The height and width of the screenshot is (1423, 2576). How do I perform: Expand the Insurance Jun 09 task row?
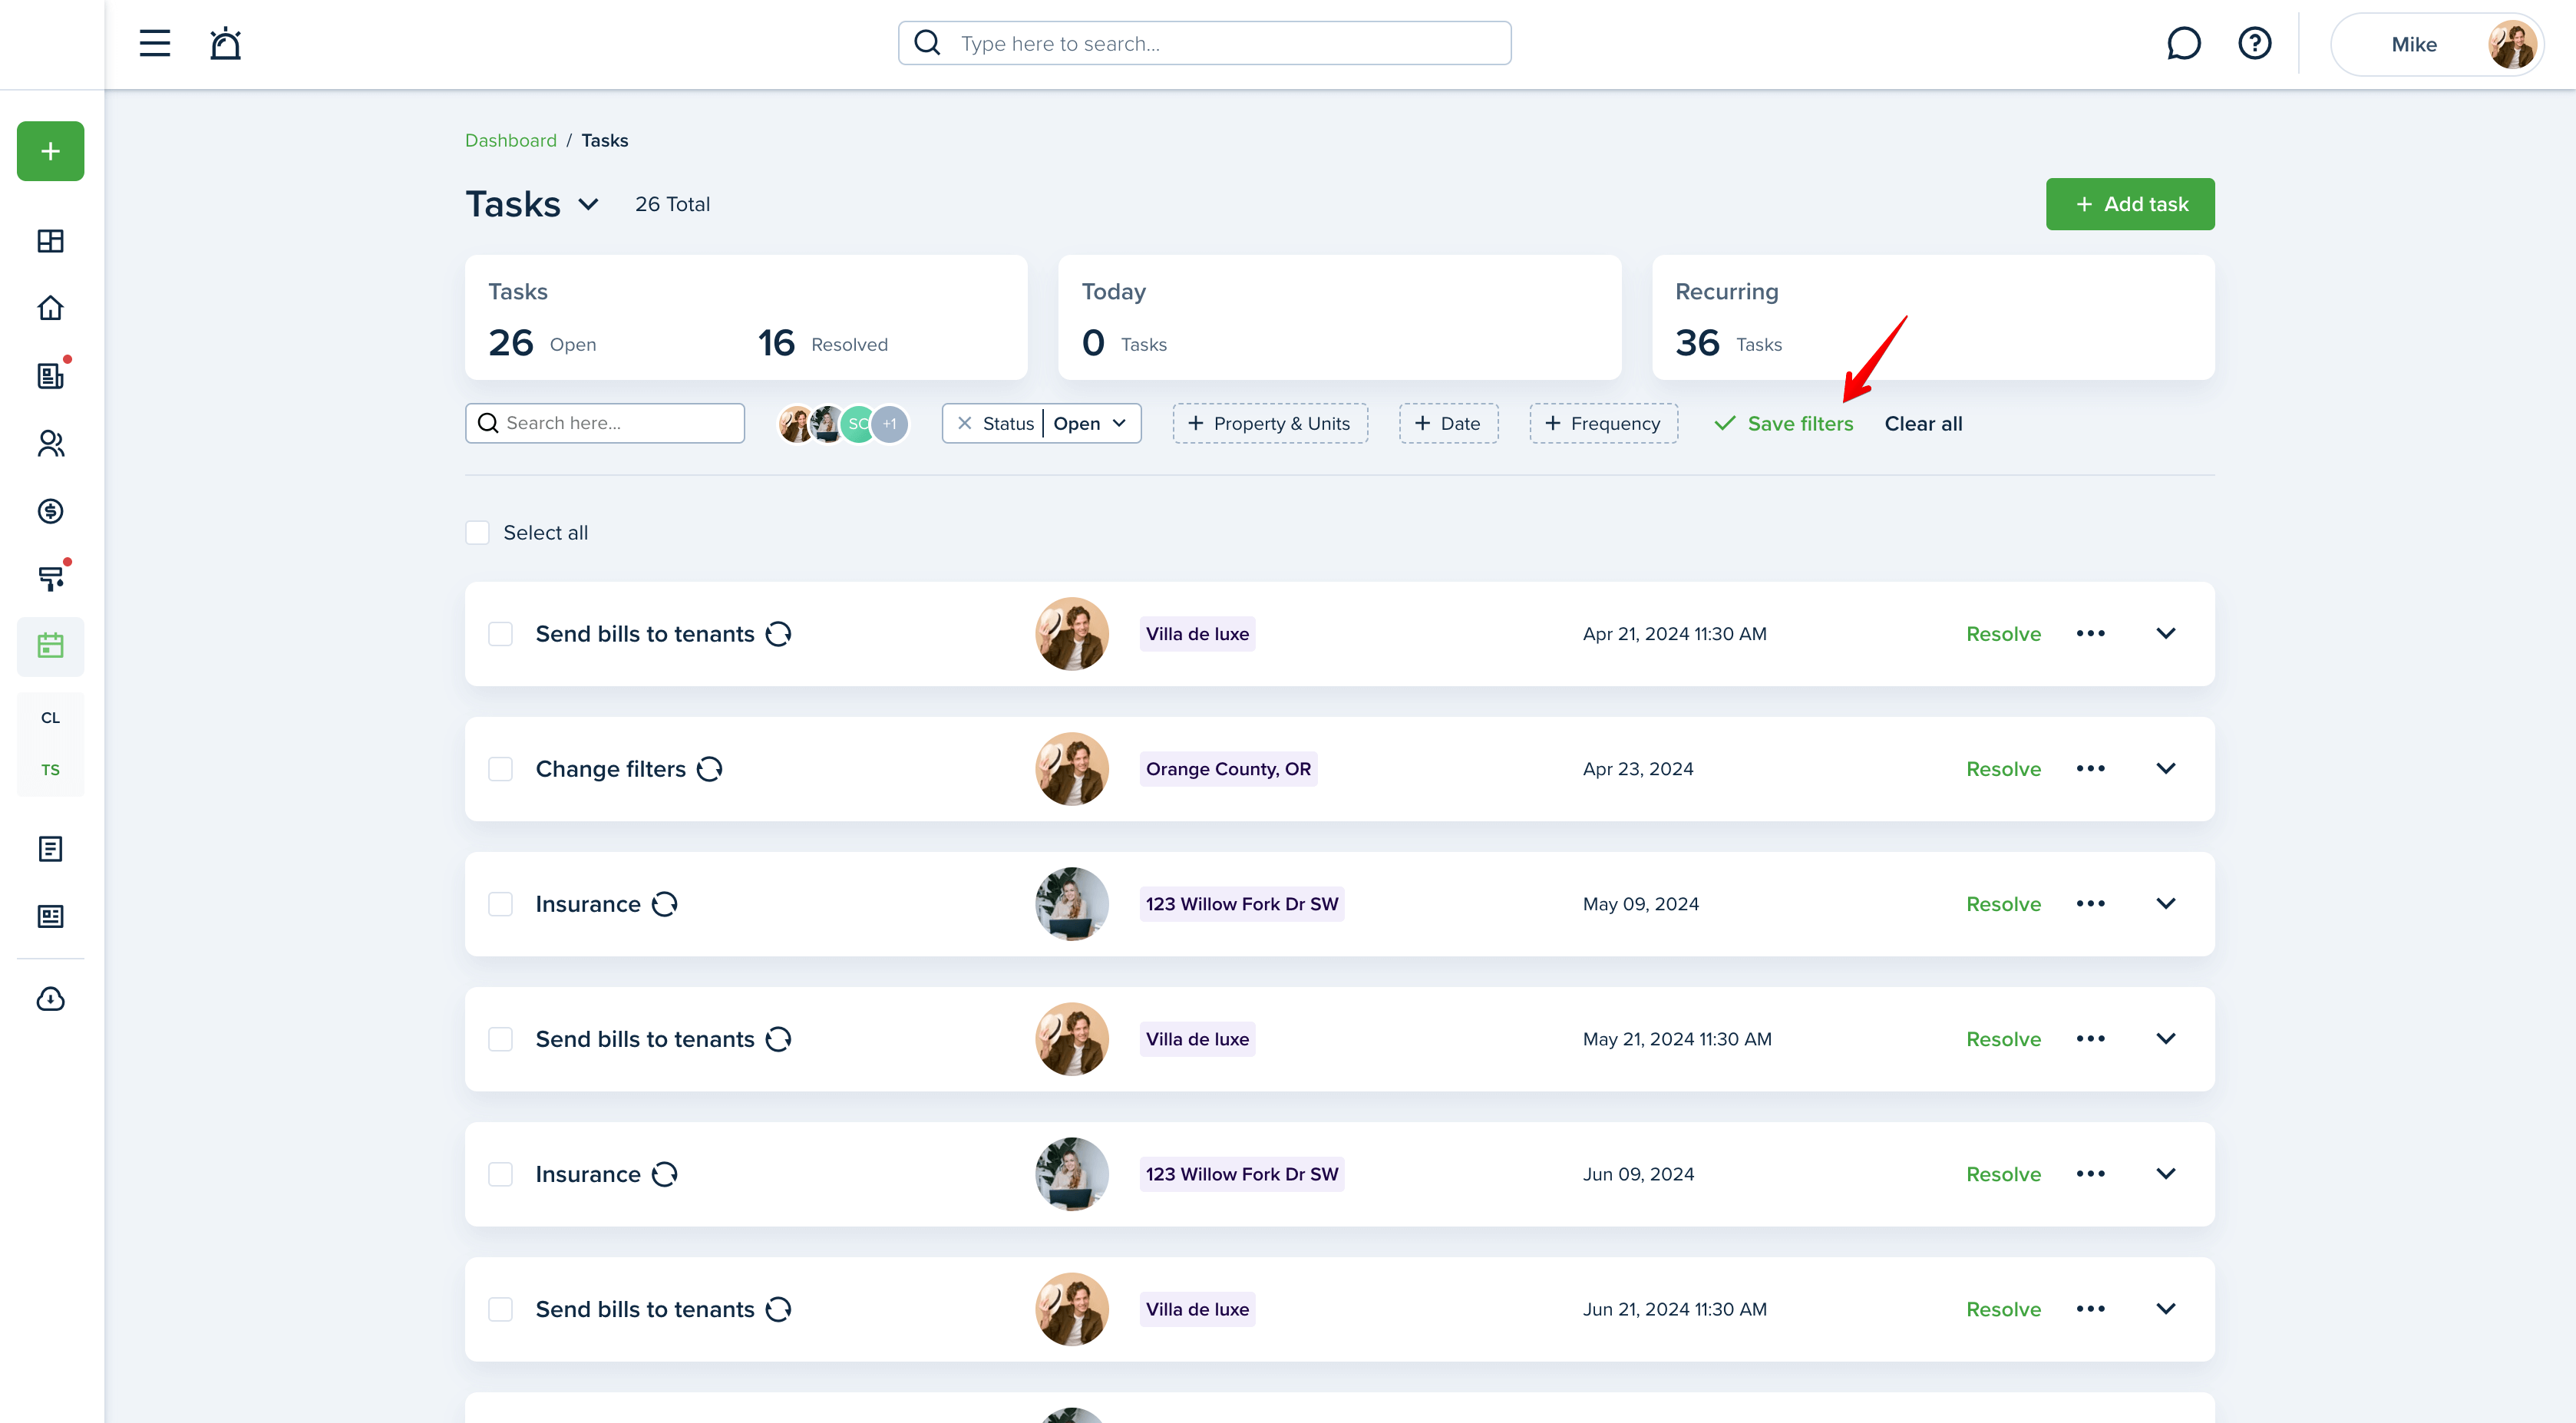pos(2165,1173)
